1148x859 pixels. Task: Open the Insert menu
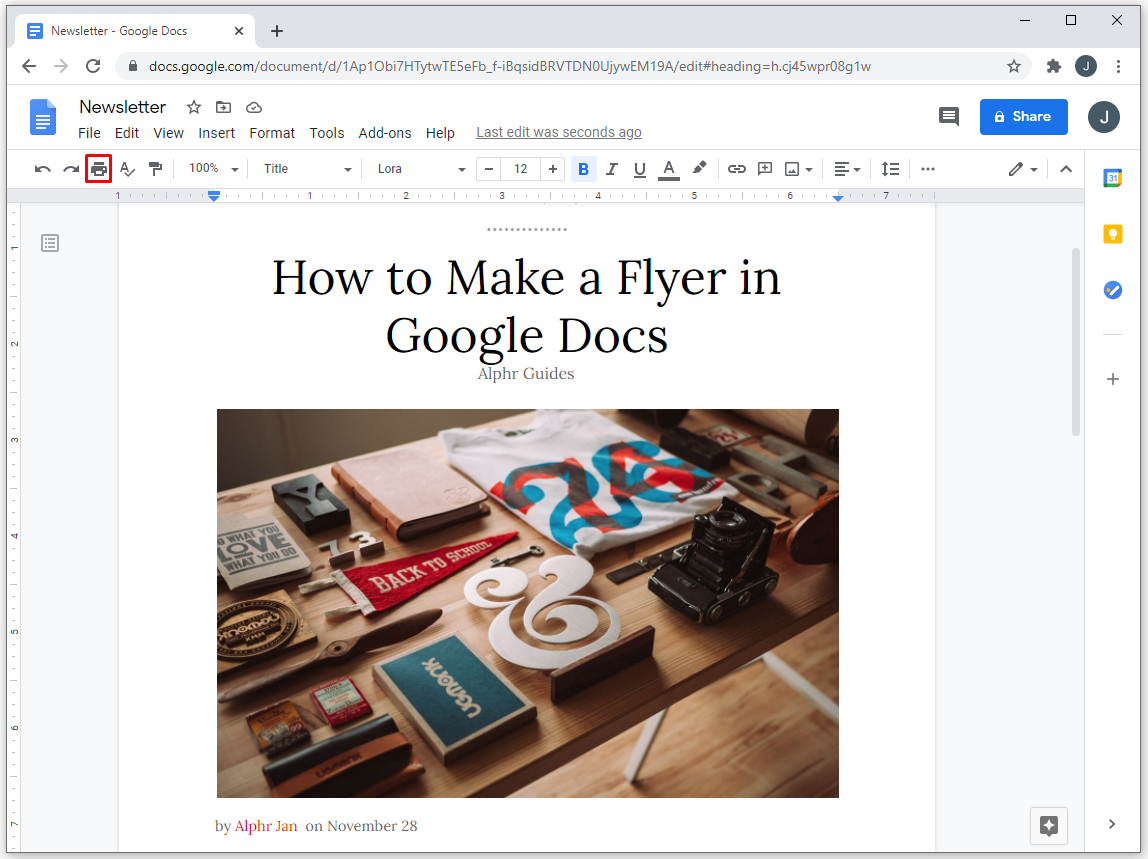pos(217,132)
